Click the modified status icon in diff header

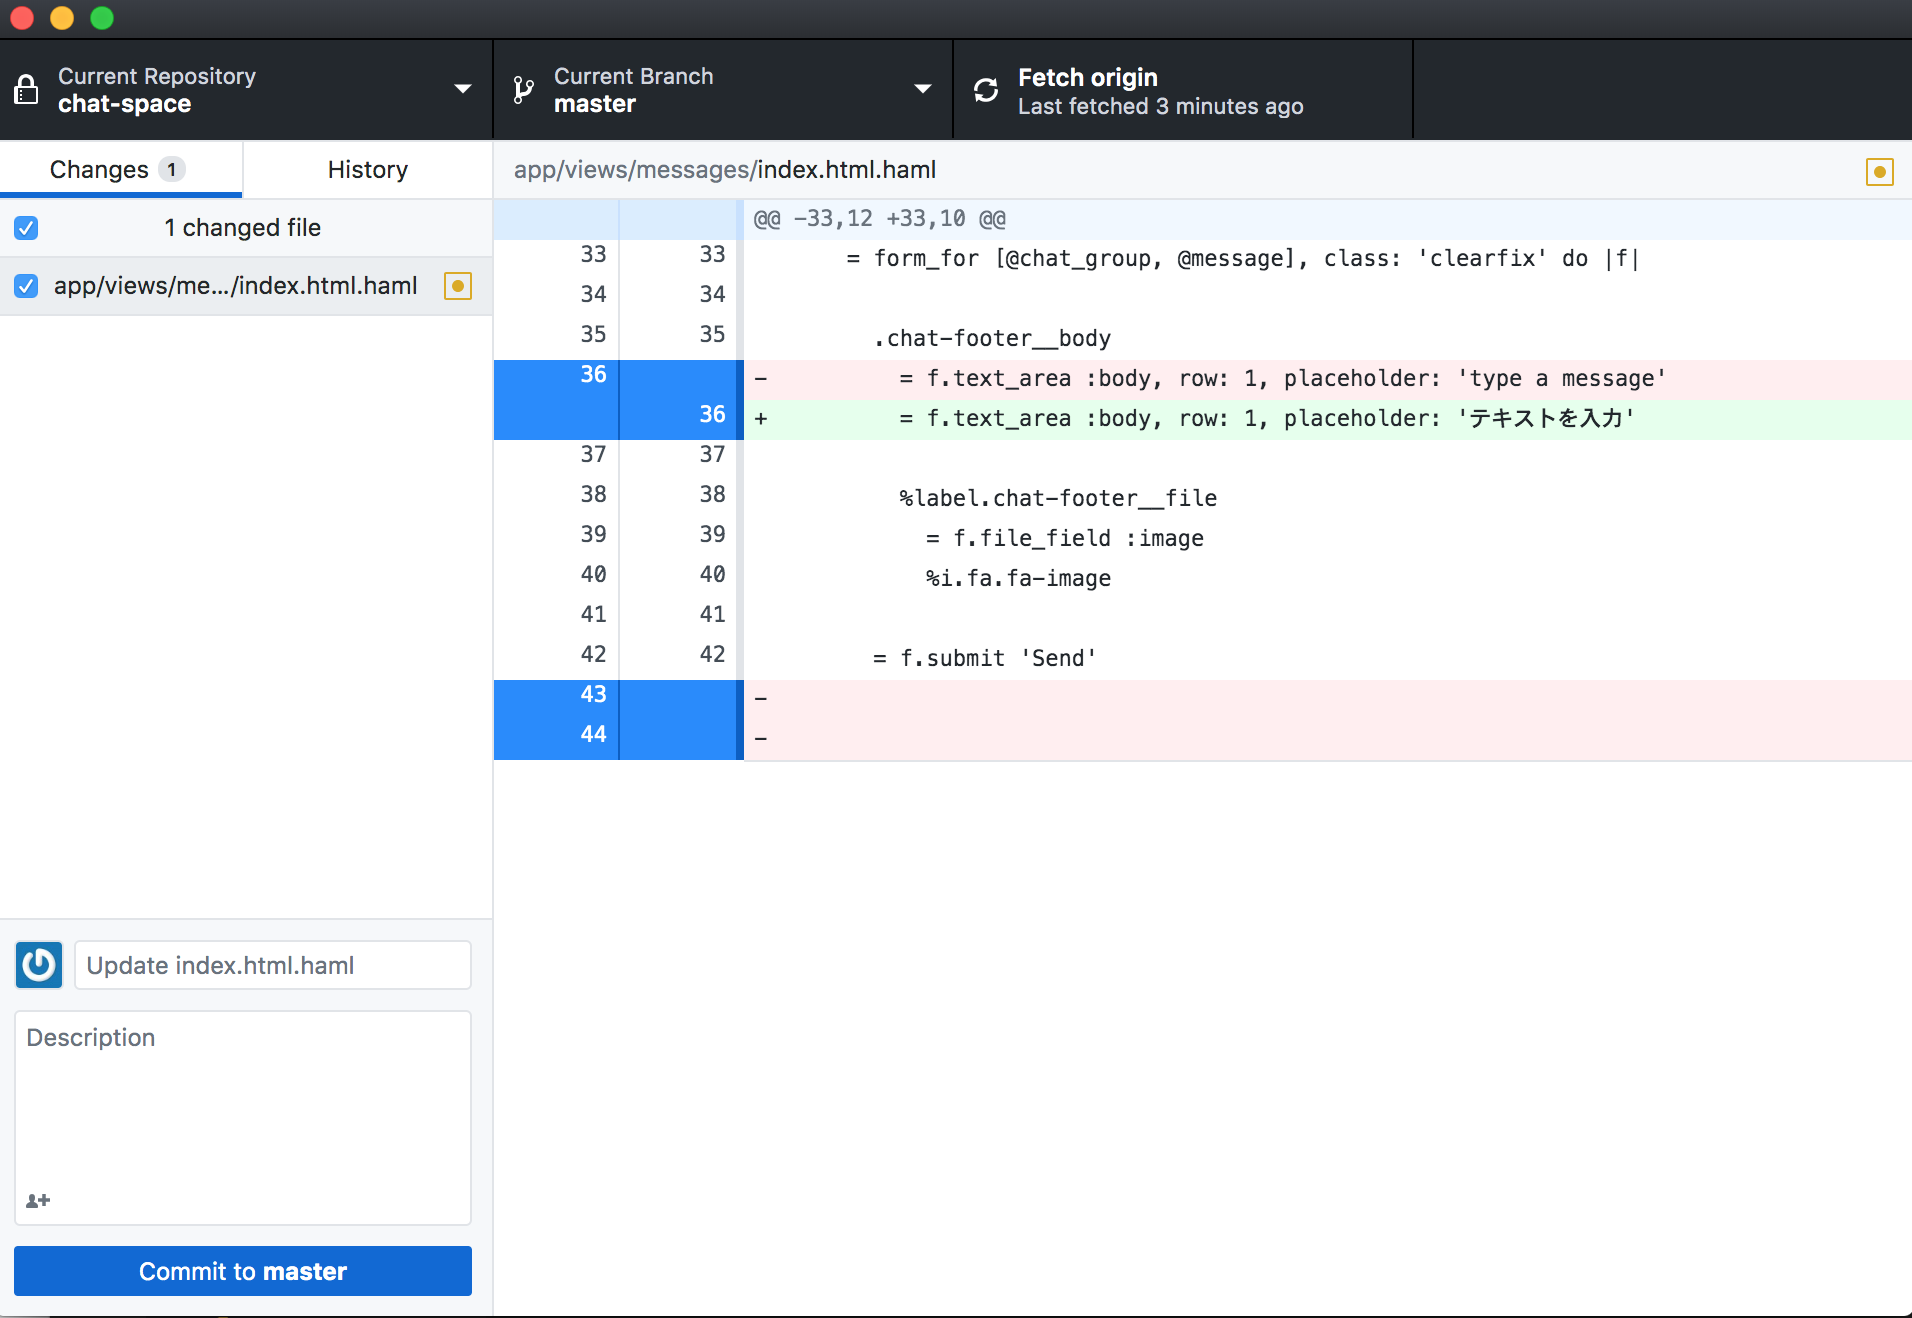[x=1879, y=172]
